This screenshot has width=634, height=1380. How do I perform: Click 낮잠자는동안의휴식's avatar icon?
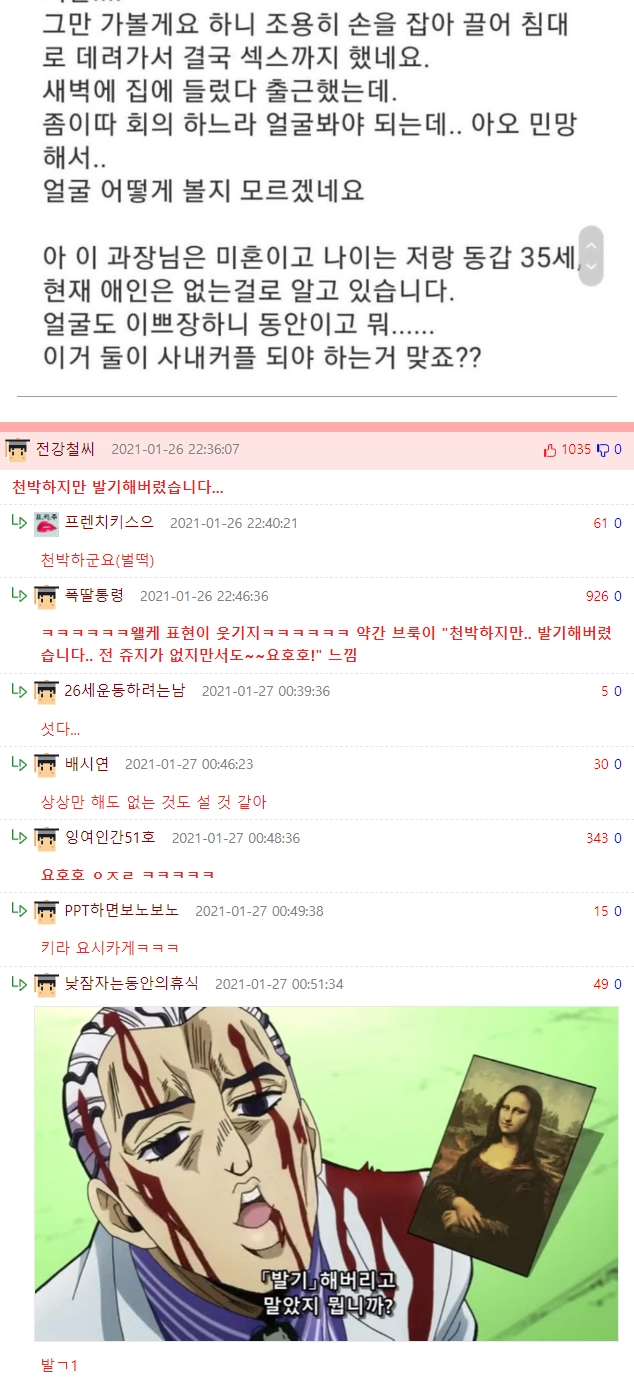coord(46,984)
